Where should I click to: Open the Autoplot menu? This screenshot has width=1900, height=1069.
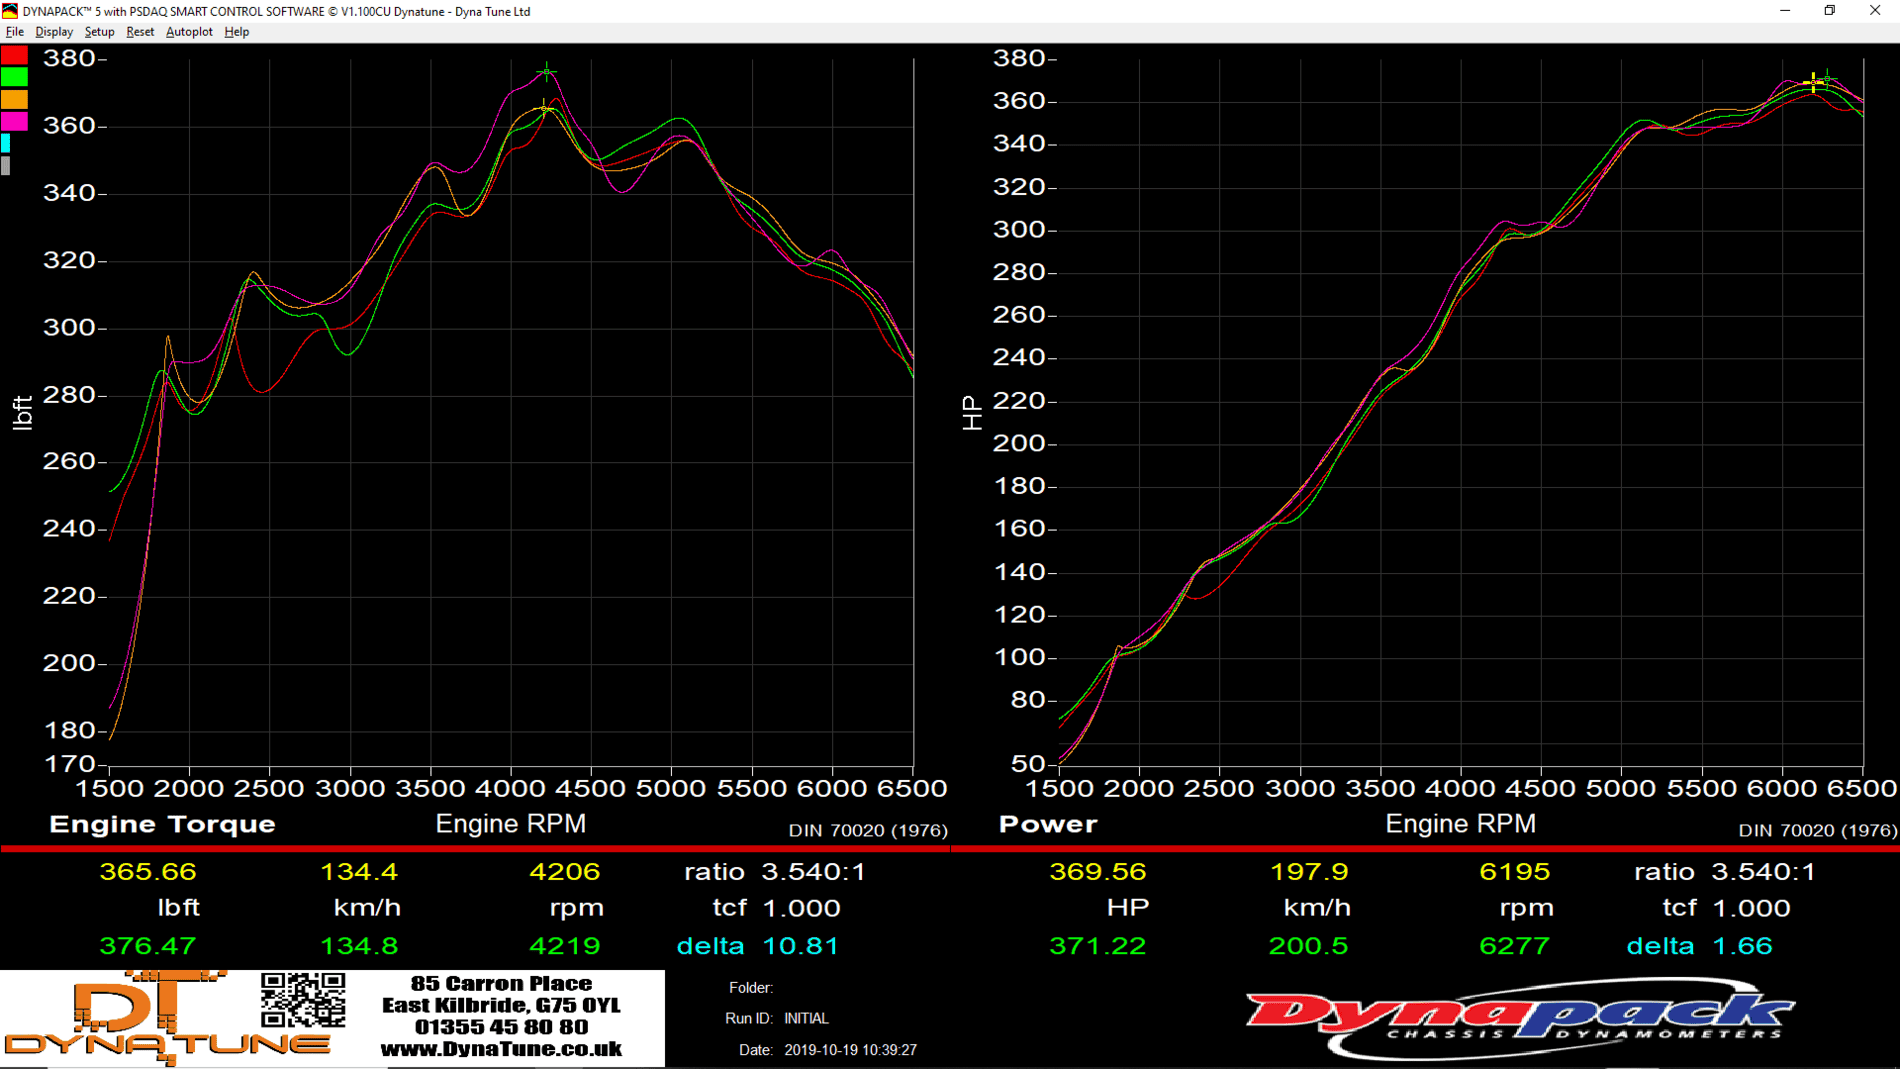189,32
